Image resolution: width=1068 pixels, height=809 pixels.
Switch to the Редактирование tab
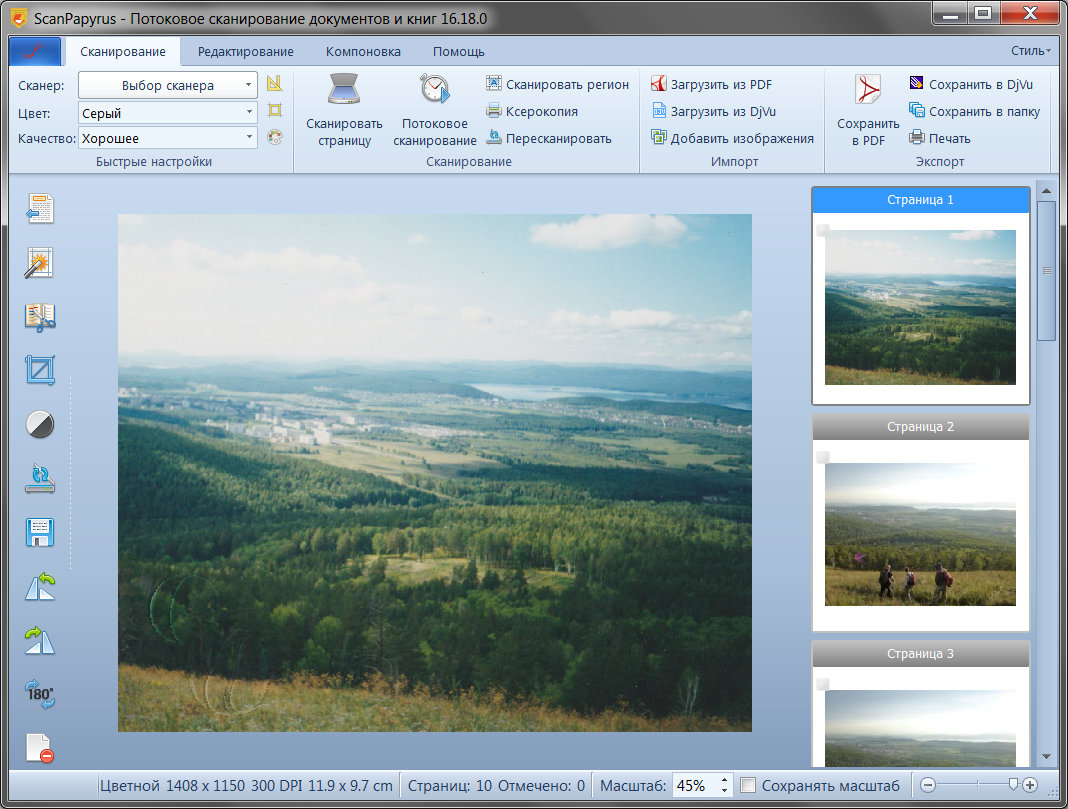[245, 51]
